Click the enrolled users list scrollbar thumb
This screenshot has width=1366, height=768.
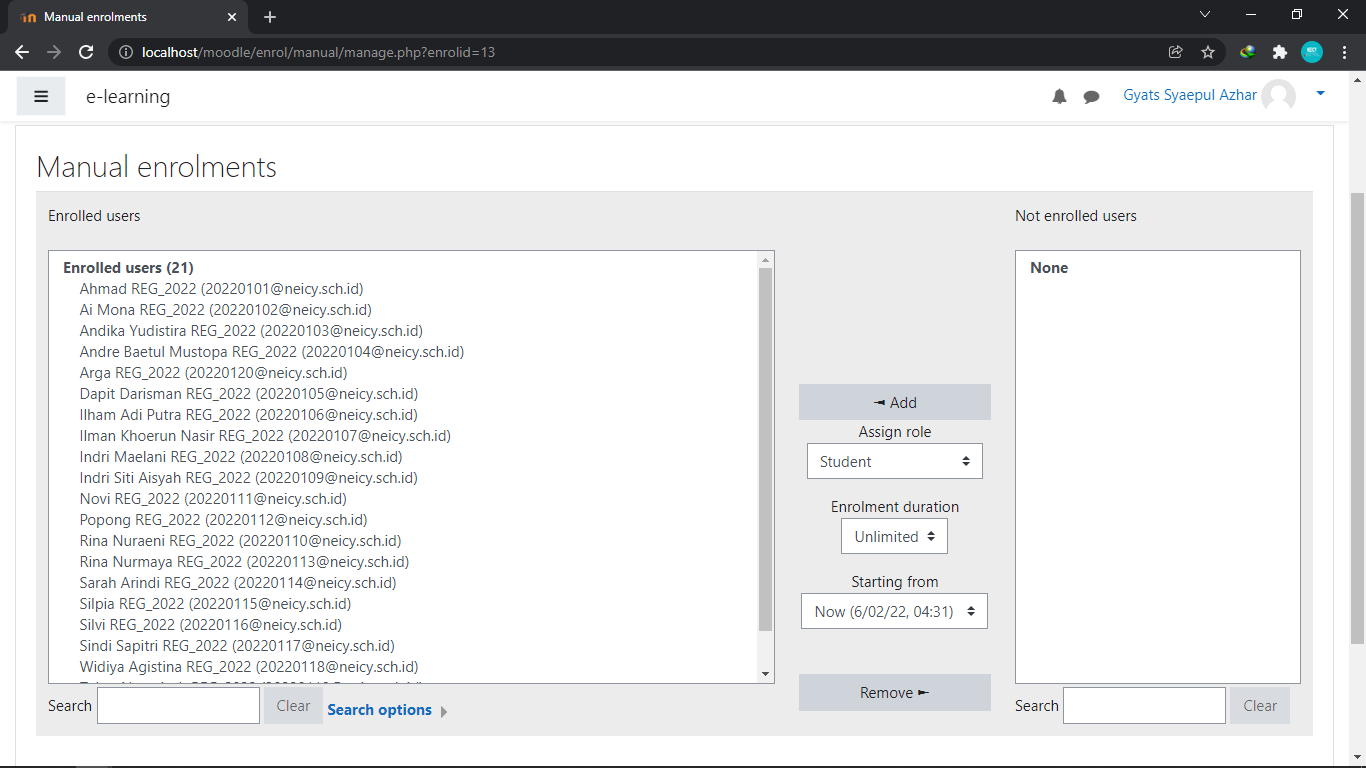click(x=766, y=450)
